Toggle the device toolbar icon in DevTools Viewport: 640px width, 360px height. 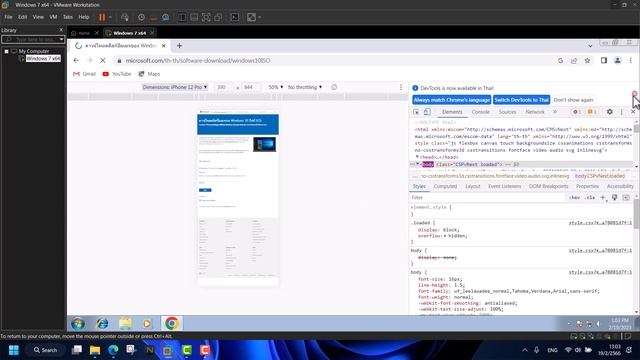tap(427, 112)
